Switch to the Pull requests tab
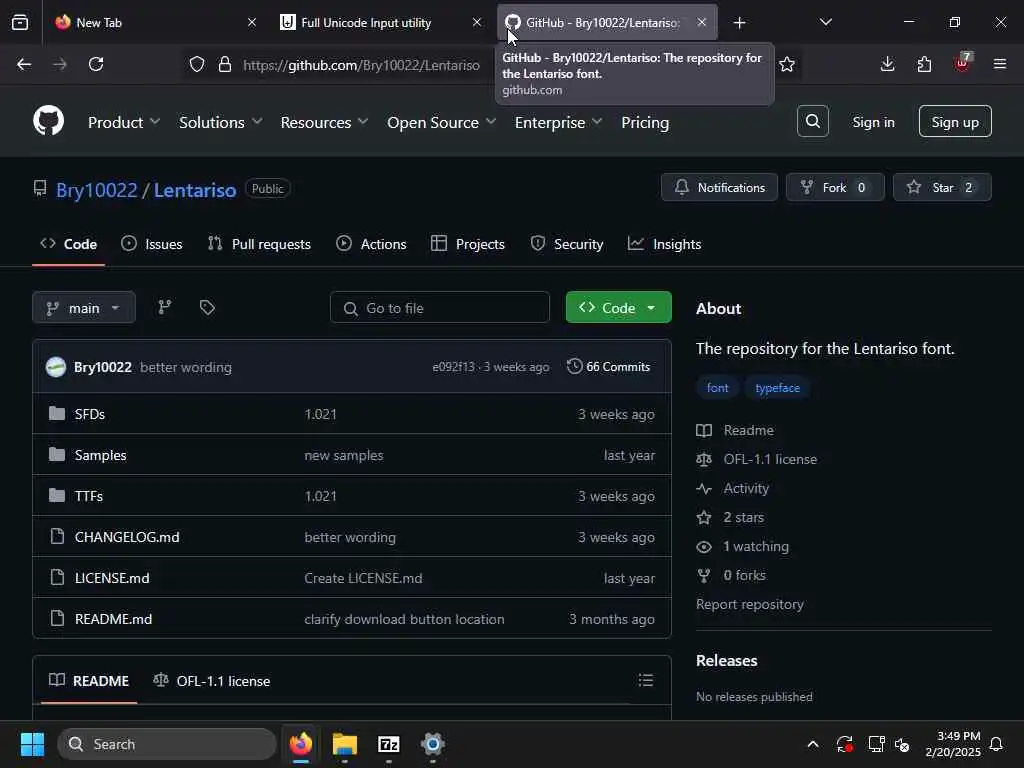 click(259, 244)
